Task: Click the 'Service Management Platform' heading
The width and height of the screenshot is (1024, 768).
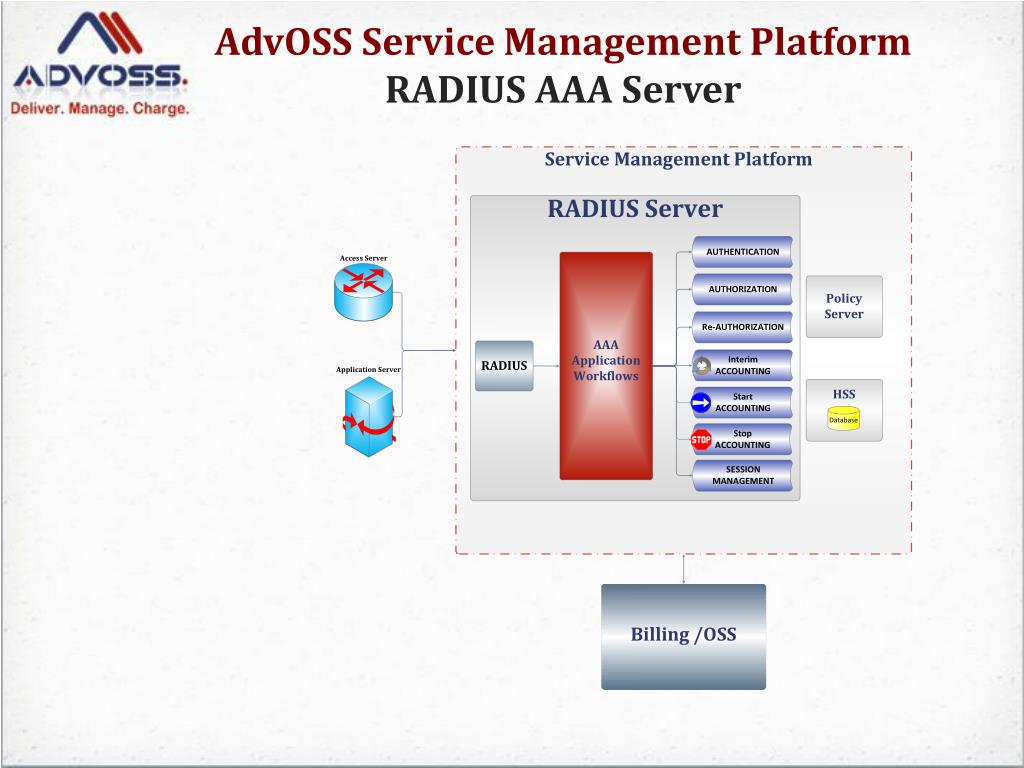Action: [678, 159]
